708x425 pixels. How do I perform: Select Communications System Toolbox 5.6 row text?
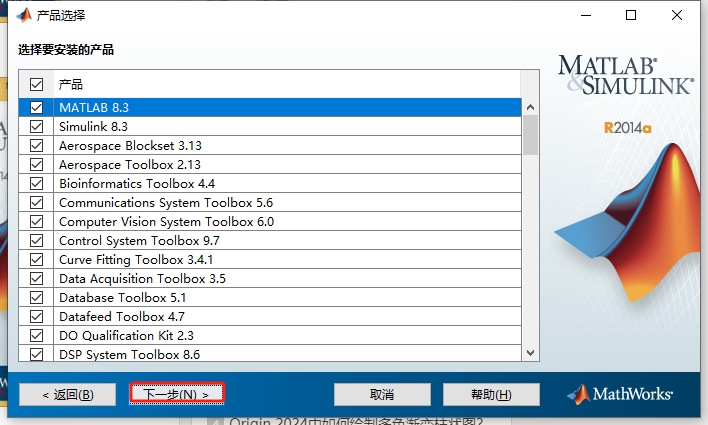166,202
